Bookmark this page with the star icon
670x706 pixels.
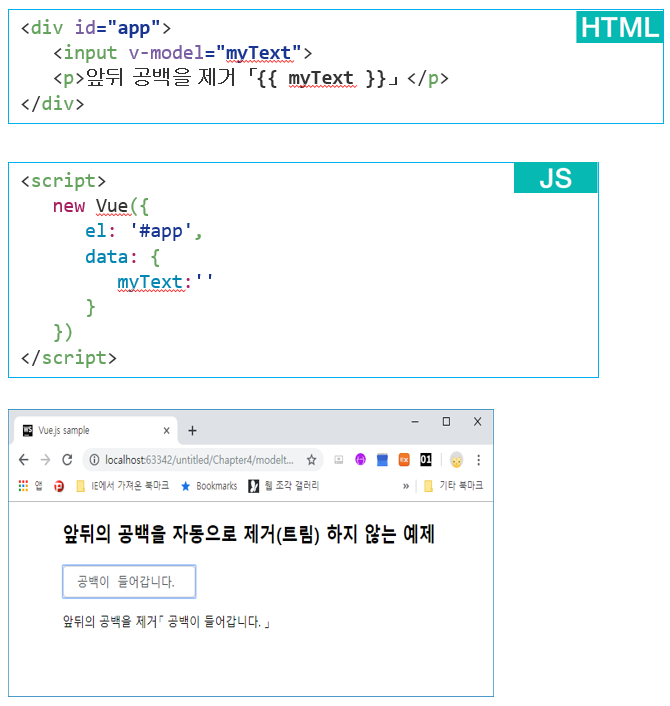311,460
